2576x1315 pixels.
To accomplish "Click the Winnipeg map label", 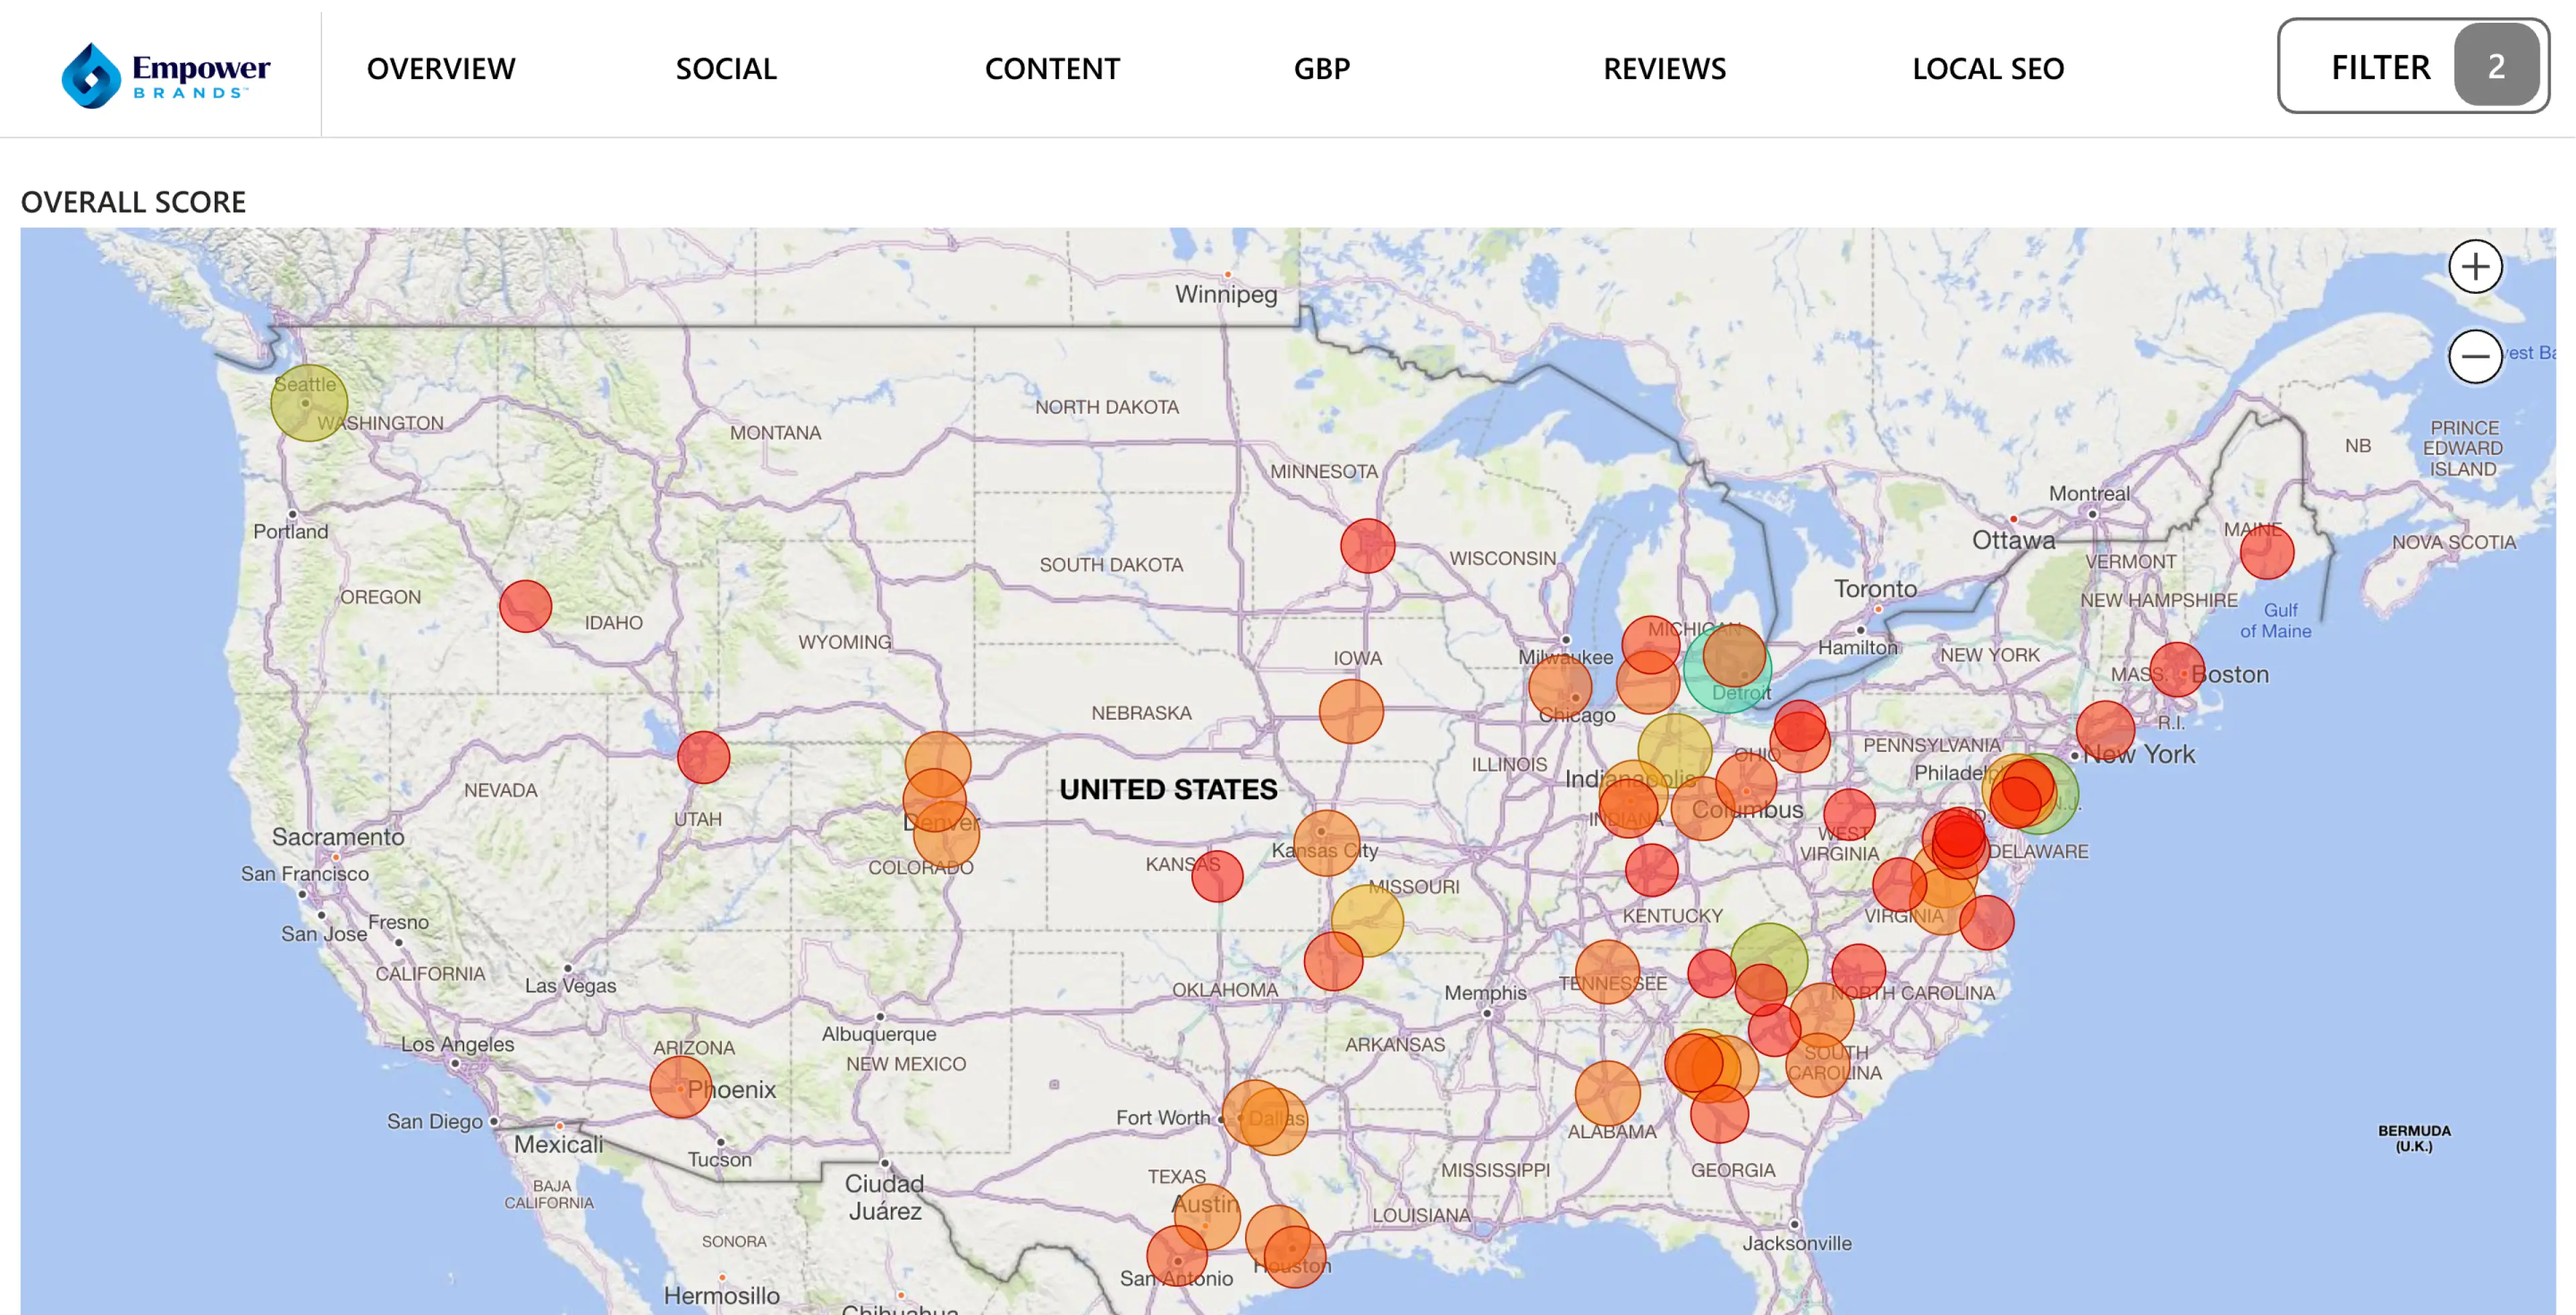I will coord(1226,294).
